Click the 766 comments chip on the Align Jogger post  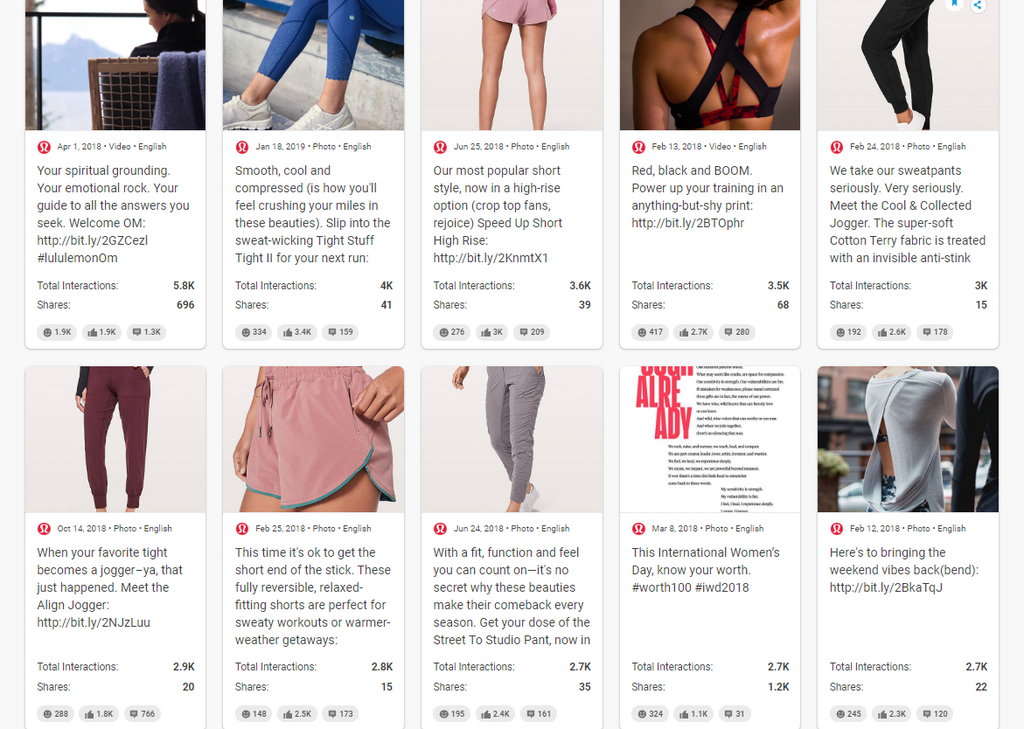point(142,714)
